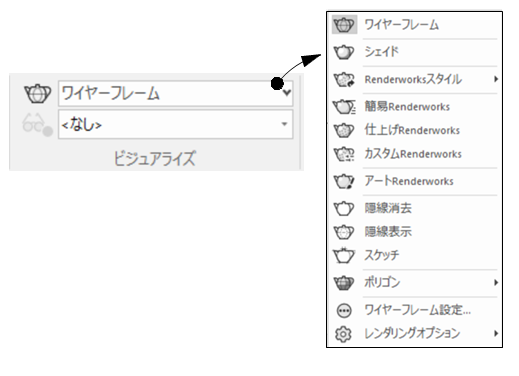This screenshot has width=519, height=376.
Task: Click the Renderworksスタイル teapot icon
Action: [x=344, y=80]
